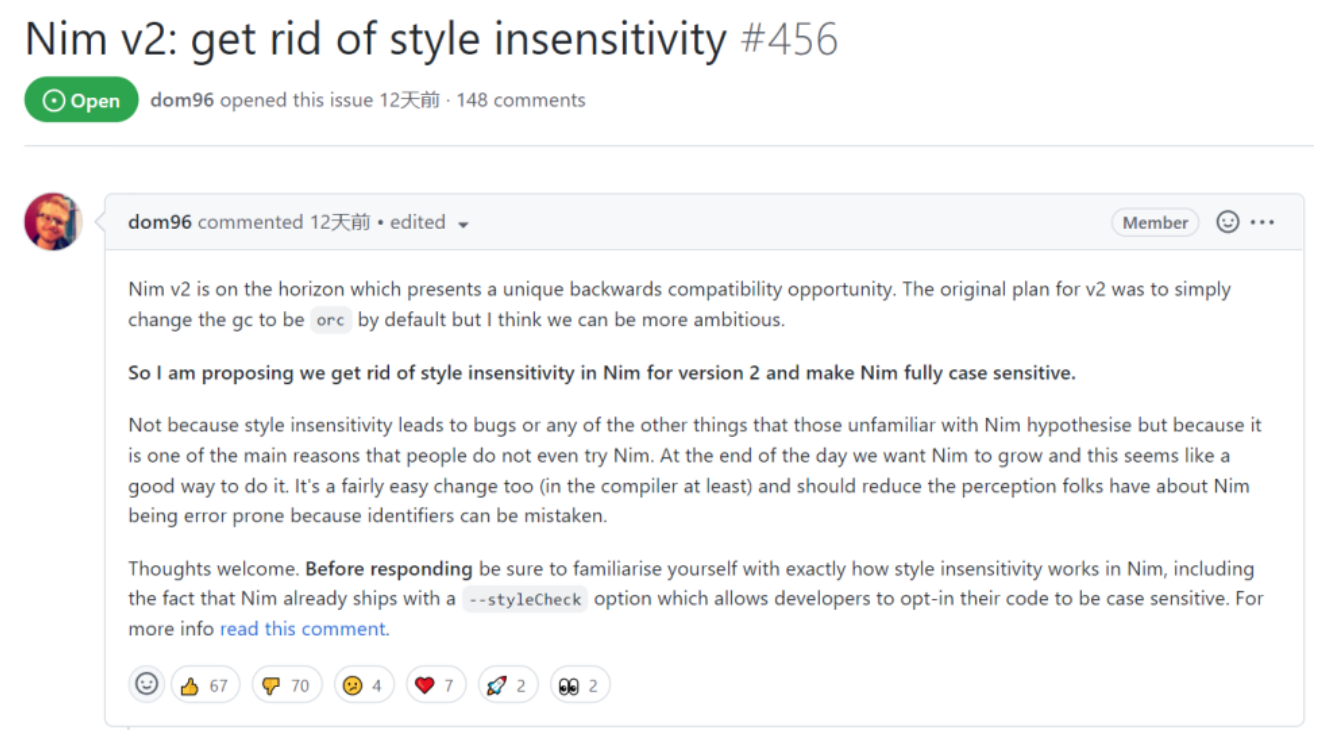Click the thumbs up reaction with 67
Image resolution: width=1328 pixels, height=744 pixels.
click(x=204, y=685)
